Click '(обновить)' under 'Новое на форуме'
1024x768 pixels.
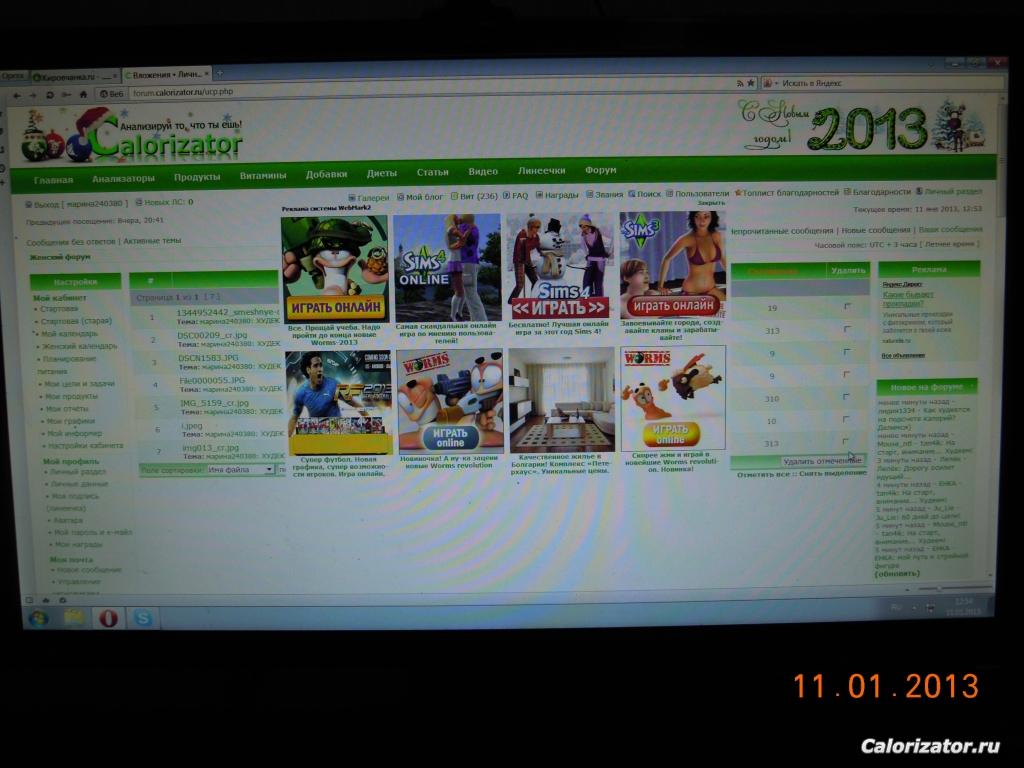click(897, 573)
